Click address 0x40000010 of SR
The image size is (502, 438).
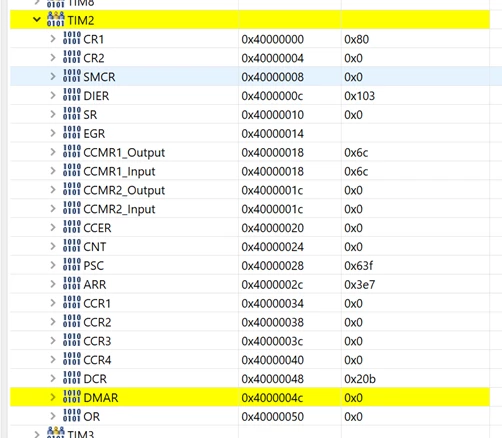pos(273,115)
